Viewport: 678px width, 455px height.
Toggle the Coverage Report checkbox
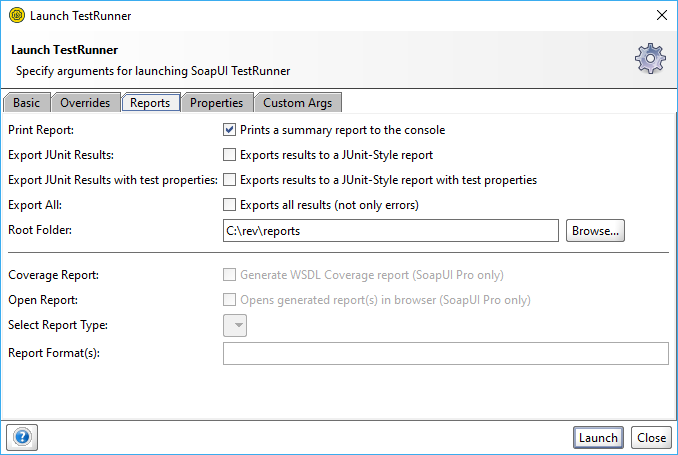tap(229, 275)
